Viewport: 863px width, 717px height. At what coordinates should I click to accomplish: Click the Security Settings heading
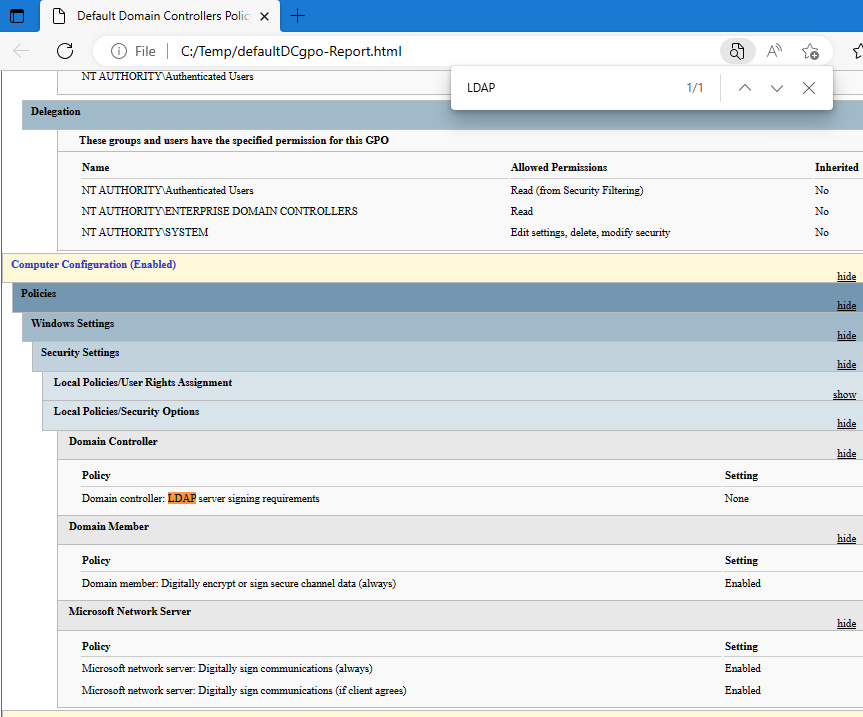coord(80,353)
